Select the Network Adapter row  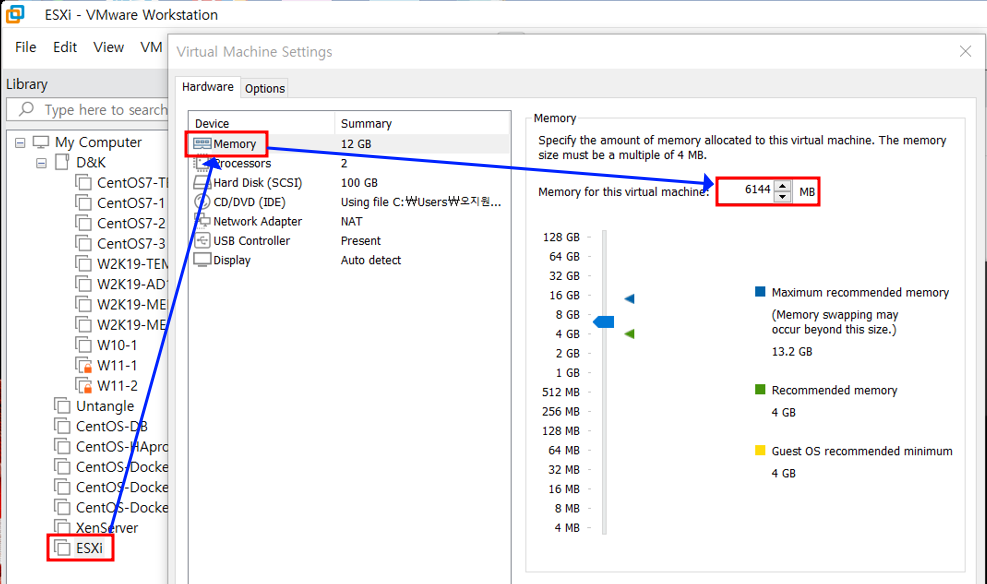tap(349, 221)
